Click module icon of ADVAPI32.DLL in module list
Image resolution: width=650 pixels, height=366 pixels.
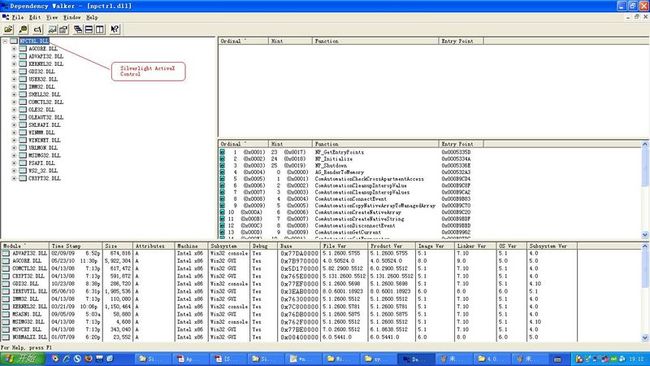pos(6,253)
